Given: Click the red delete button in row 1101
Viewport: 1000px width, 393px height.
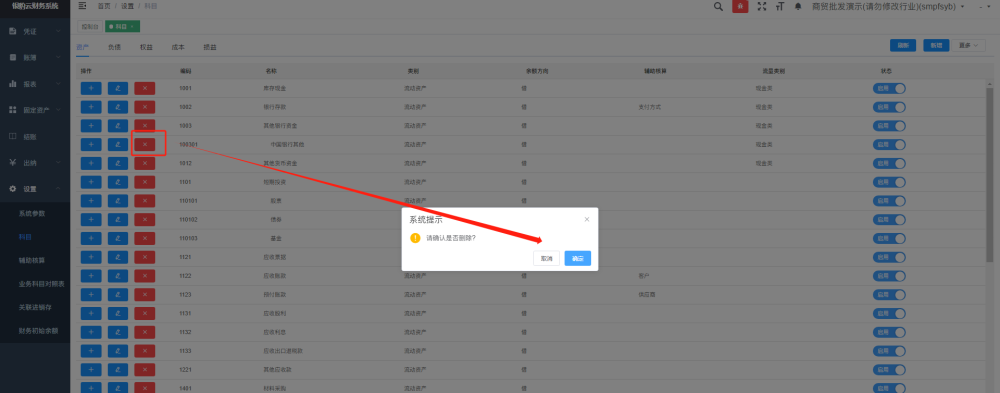Looking at the screenshot, I should tap(145, 182).
